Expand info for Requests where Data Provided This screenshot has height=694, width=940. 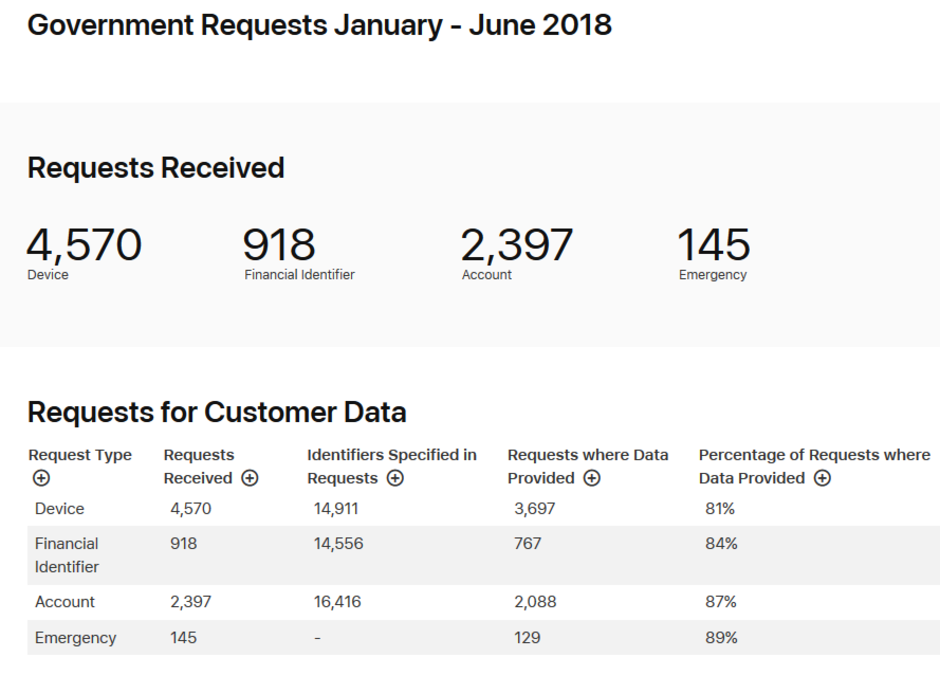[592, 478]
